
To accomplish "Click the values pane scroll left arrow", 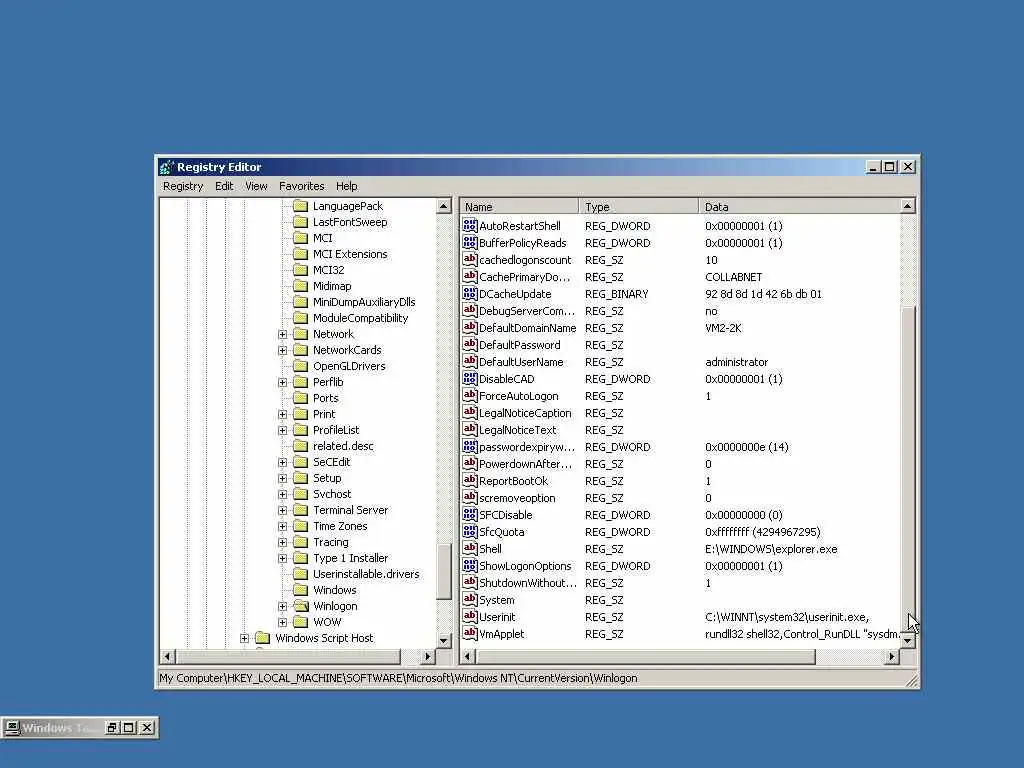I will coord(468,656).
